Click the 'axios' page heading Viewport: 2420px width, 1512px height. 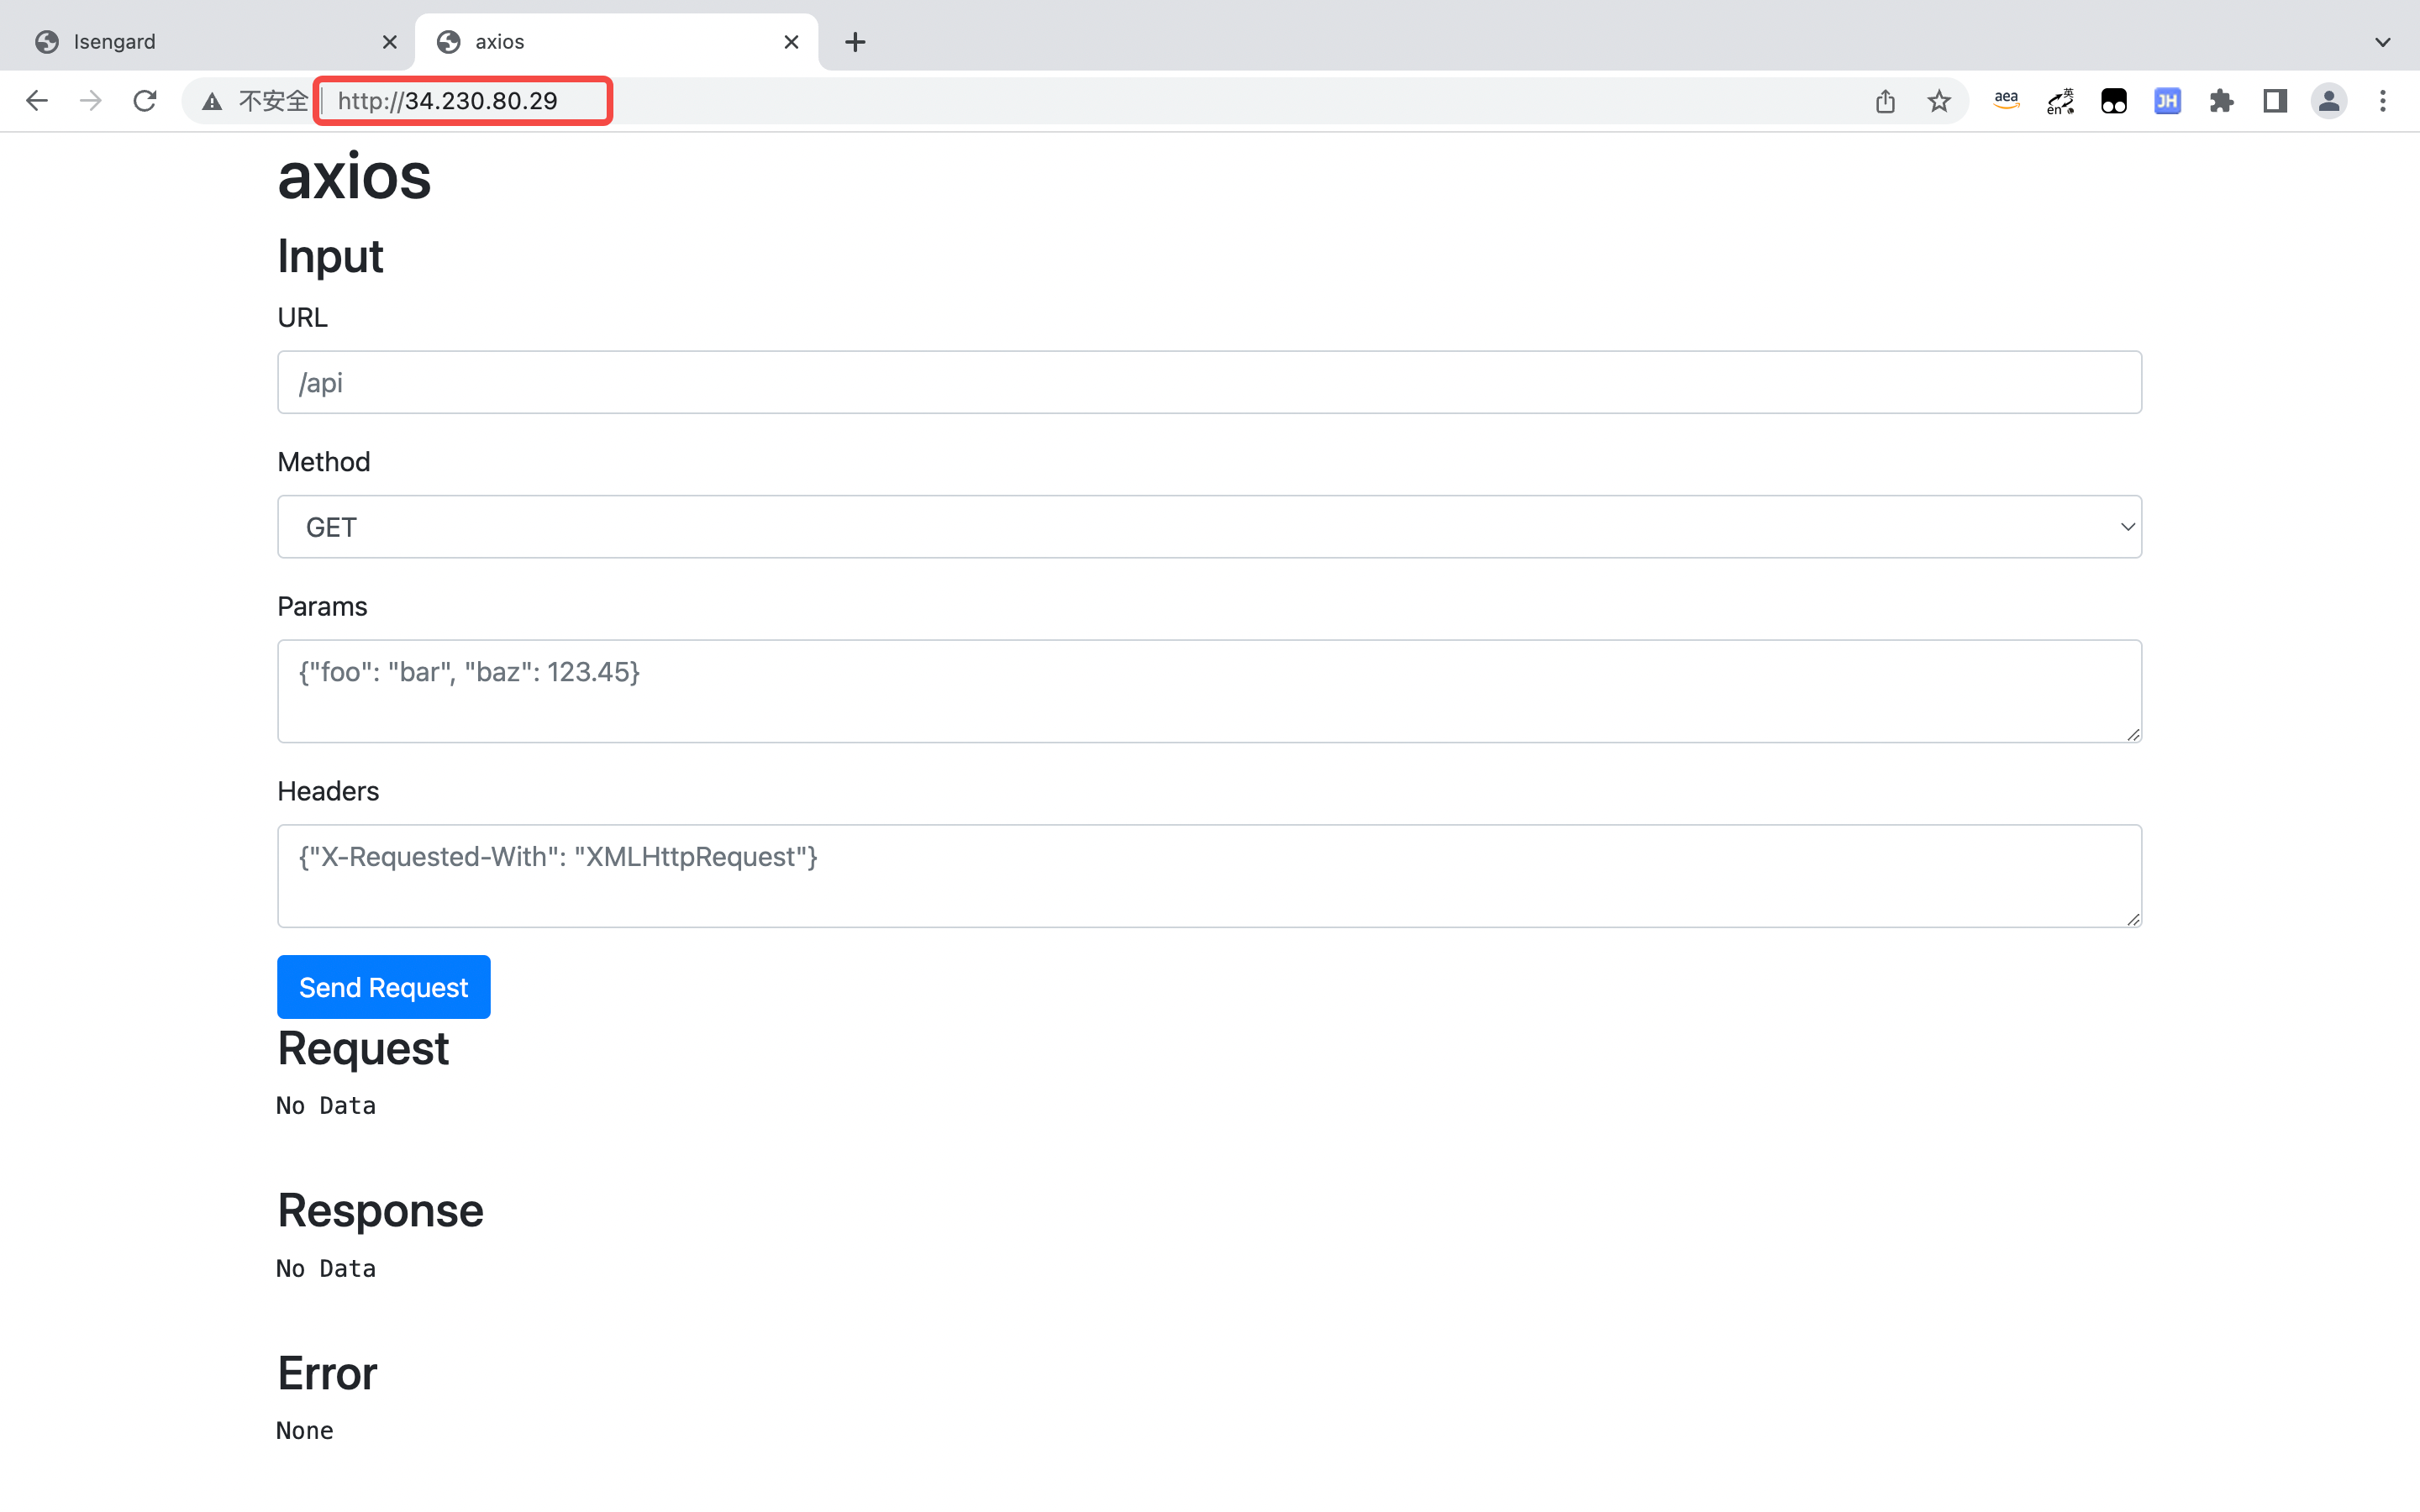pyautogui.click(x=354, y=177)
